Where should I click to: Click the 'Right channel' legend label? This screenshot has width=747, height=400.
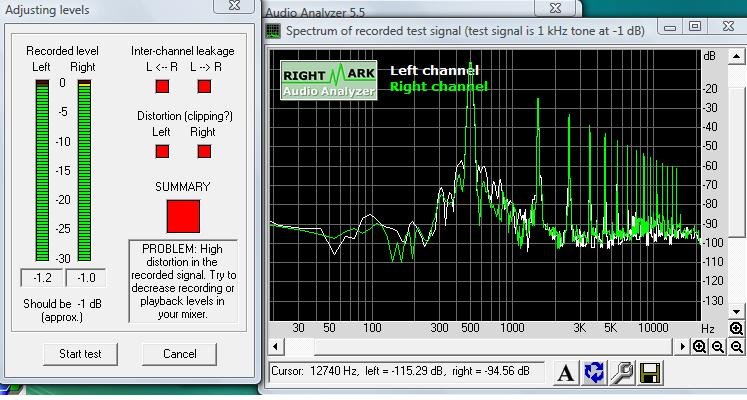pos(439,87)
